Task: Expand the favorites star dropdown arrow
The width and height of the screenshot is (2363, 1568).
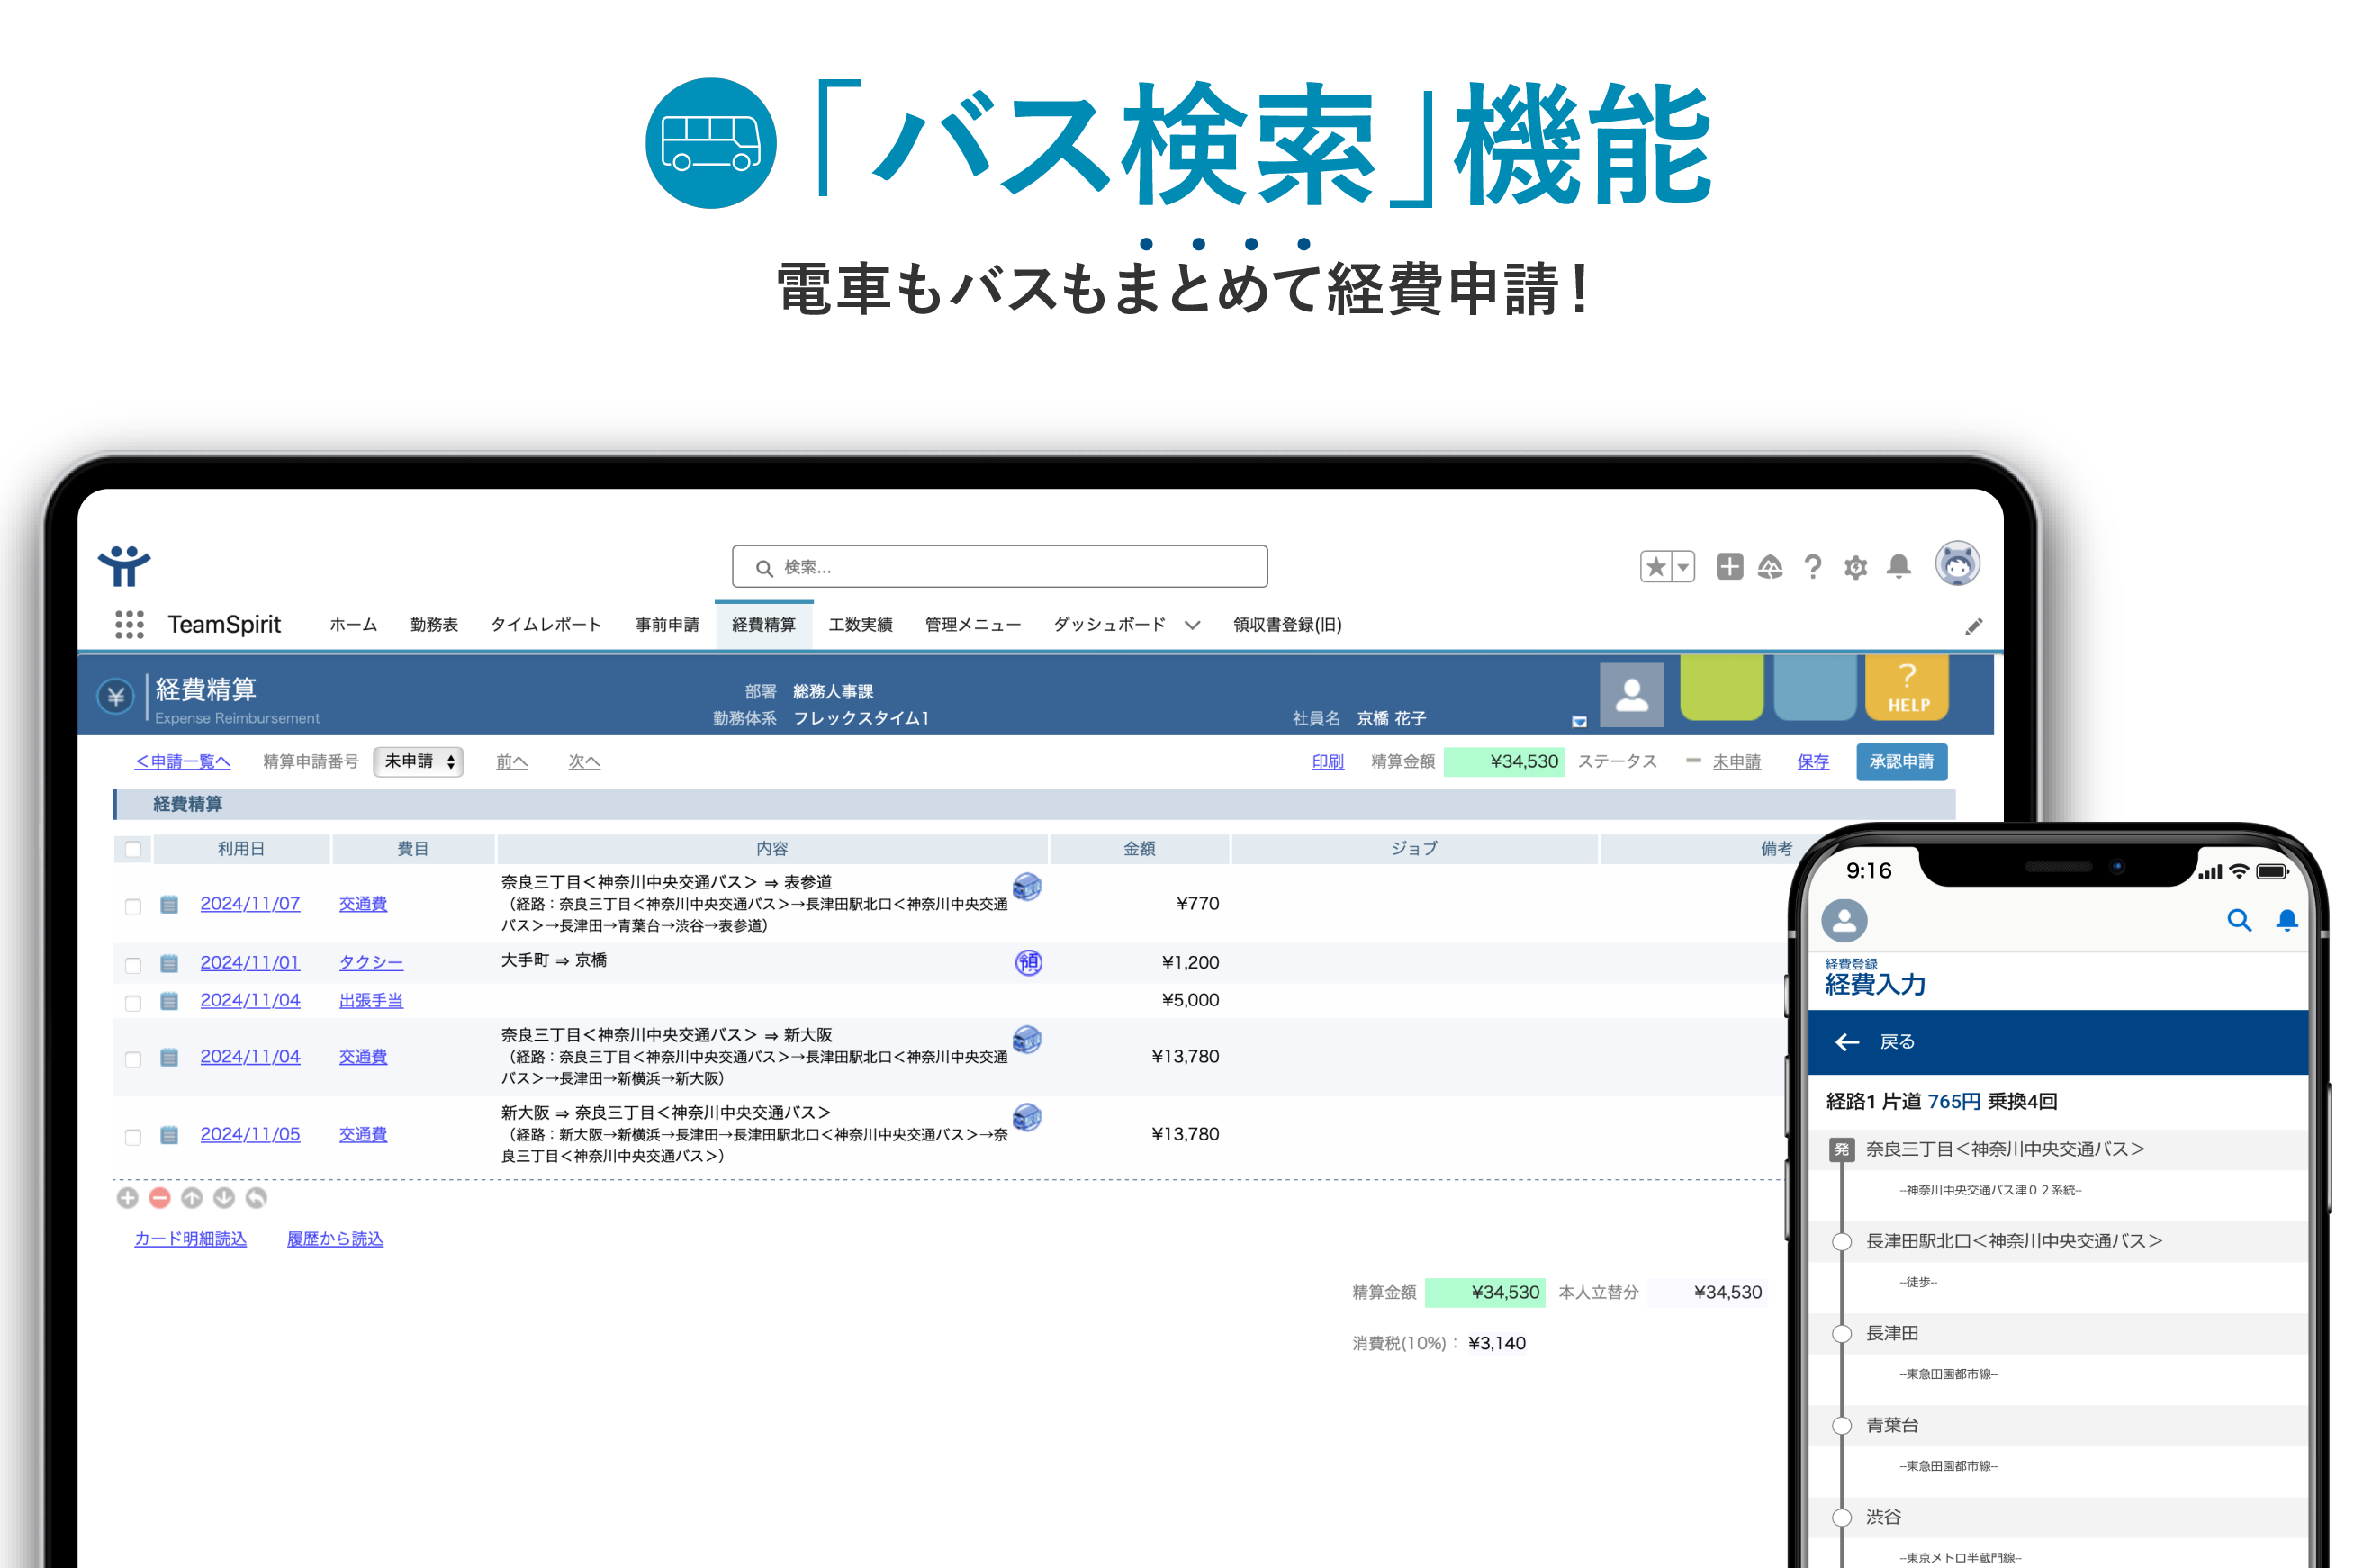Action: 1683,567
